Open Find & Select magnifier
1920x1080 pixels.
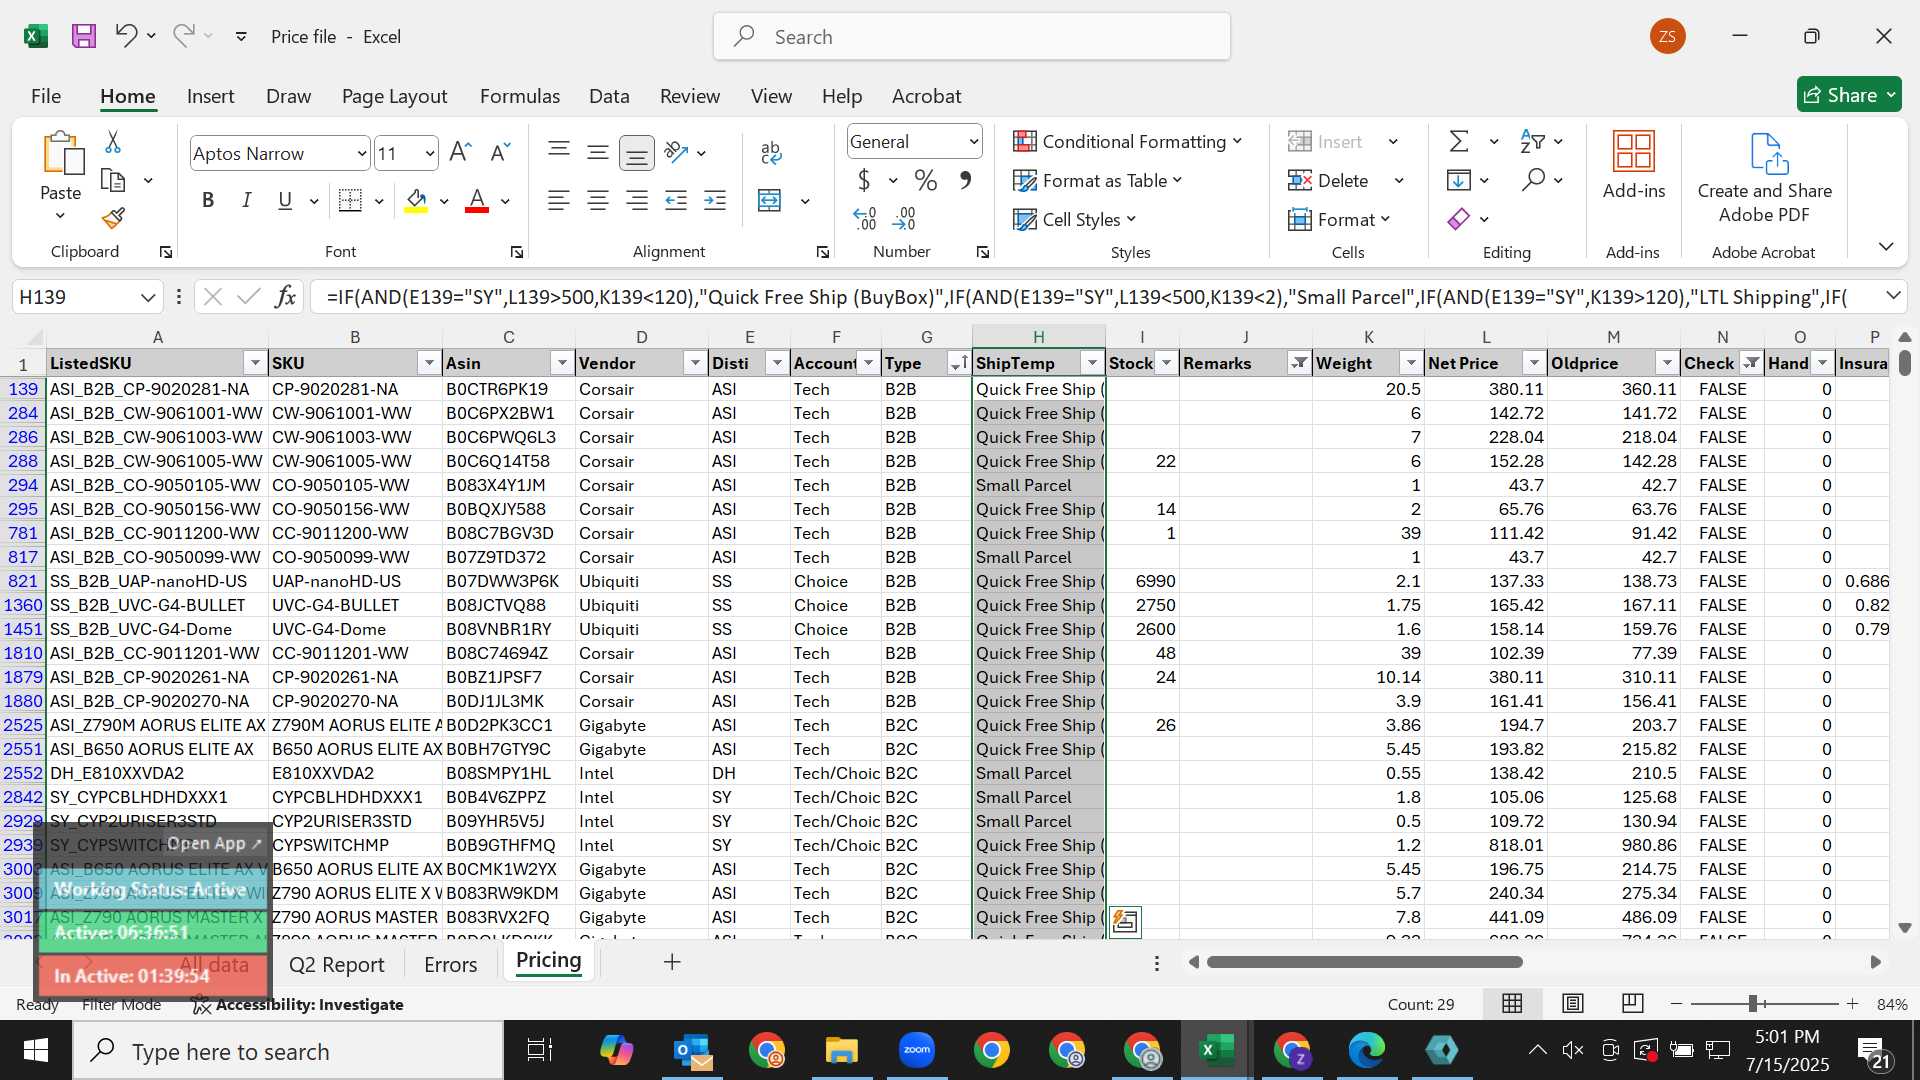(1533, 180)
